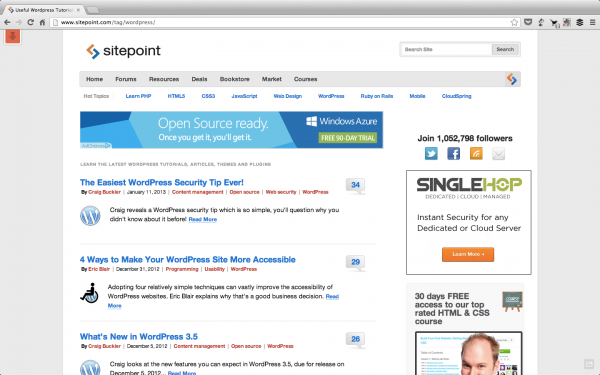
Task: Click the Search button
Action: [x=505, y=49]
